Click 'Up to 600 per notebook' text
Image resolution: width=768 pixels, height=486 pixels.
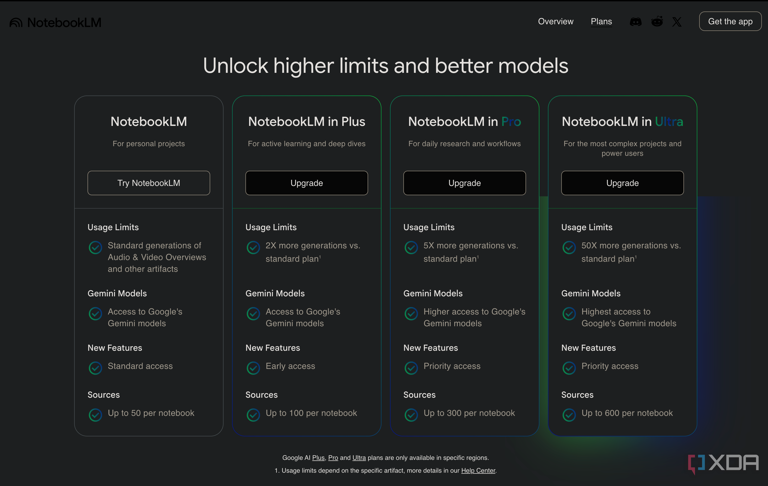tap(627, 413)
